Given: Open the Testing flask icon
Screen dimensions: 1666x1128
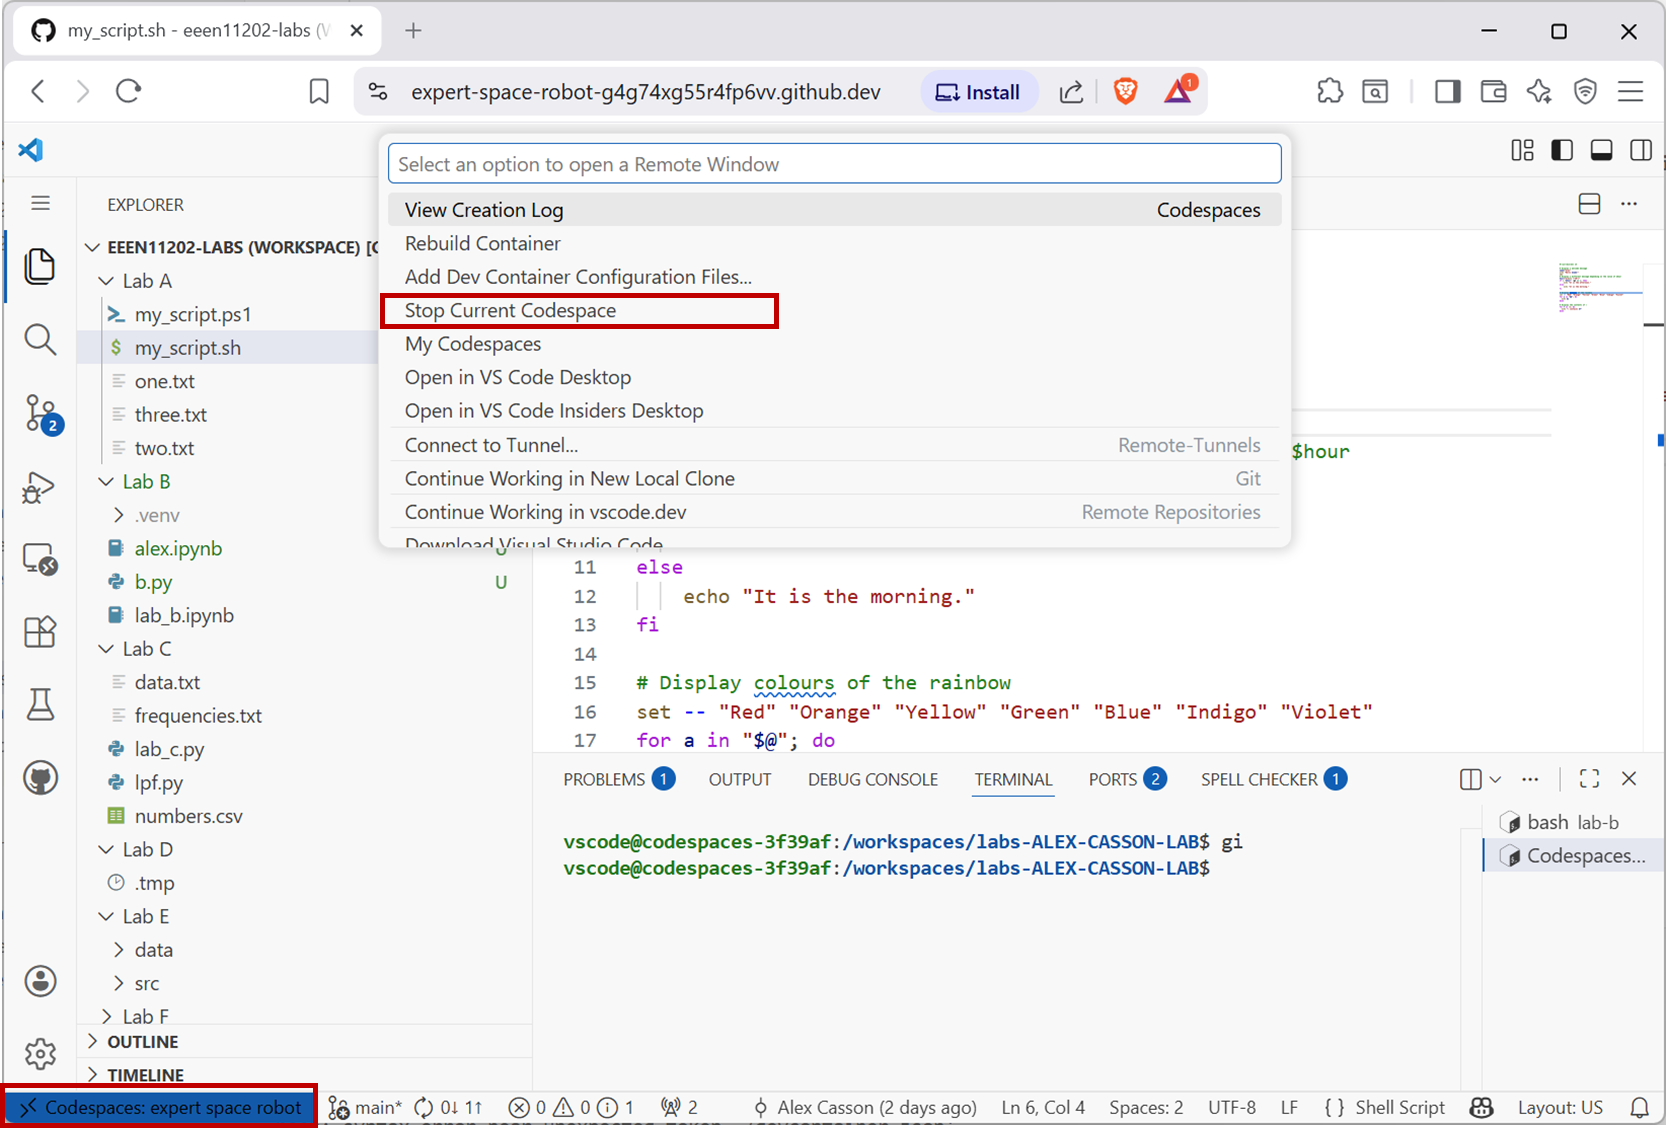Looking at the screenshot, I should coord(40,705).
